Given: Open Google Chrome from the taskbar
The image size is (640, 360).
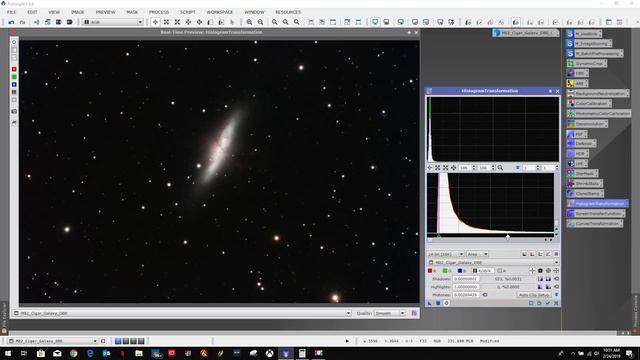Looking at the screenshot, I should tap(73, 353).
